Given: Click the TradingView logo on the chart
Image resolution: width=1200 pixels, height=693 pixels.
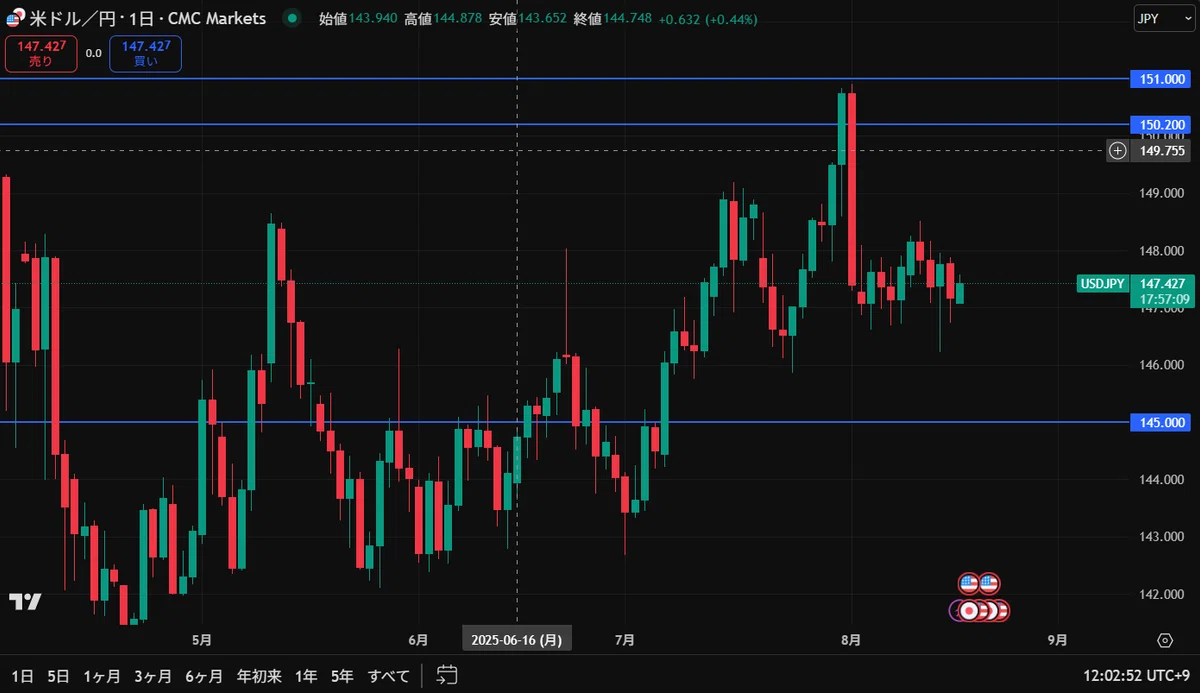Looking at the screenshot, I should [x=25, y=601].
